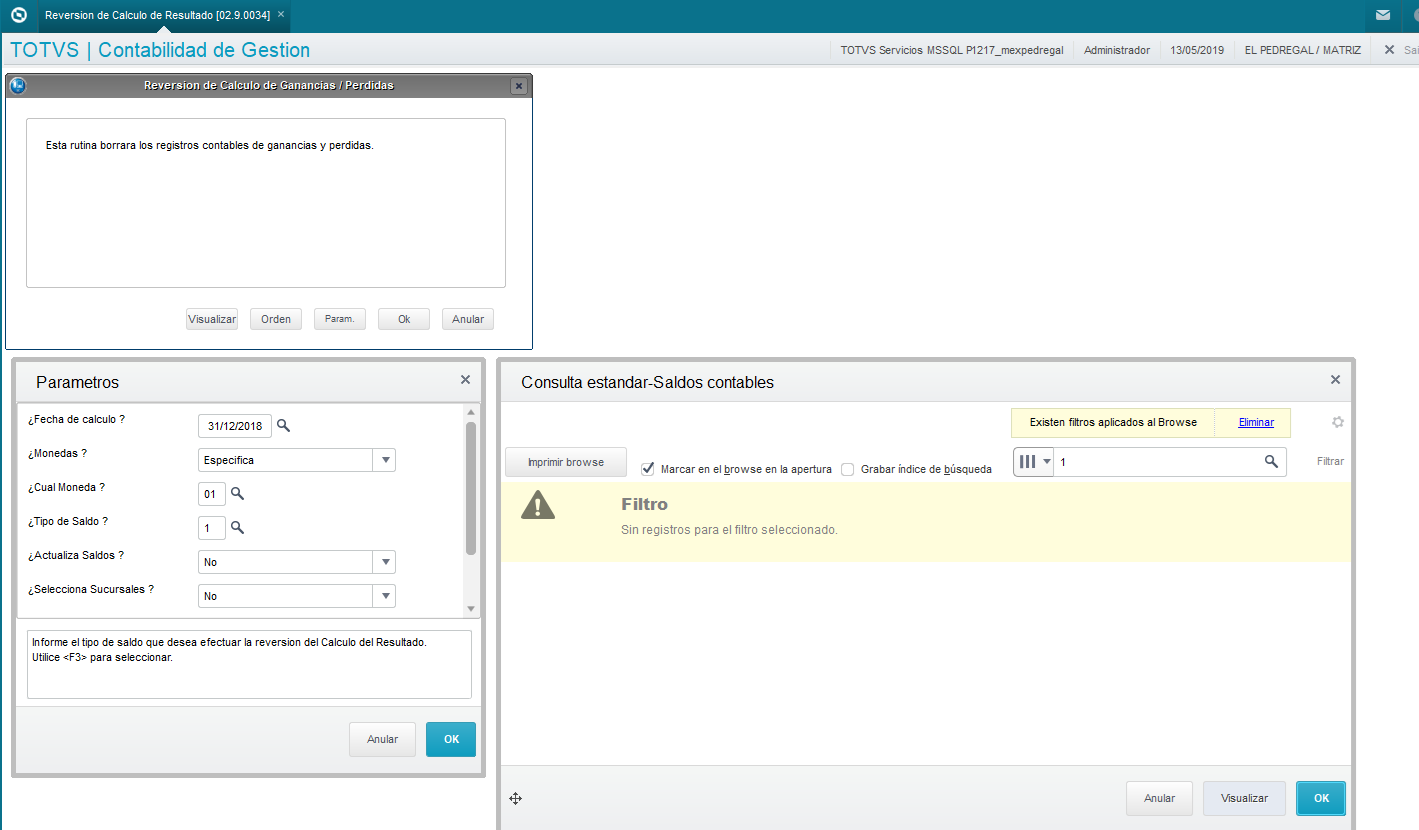Click Anular in the Consulta estandar window
This screenshot has height=830, width=1419.
(x=1159, y=798)
